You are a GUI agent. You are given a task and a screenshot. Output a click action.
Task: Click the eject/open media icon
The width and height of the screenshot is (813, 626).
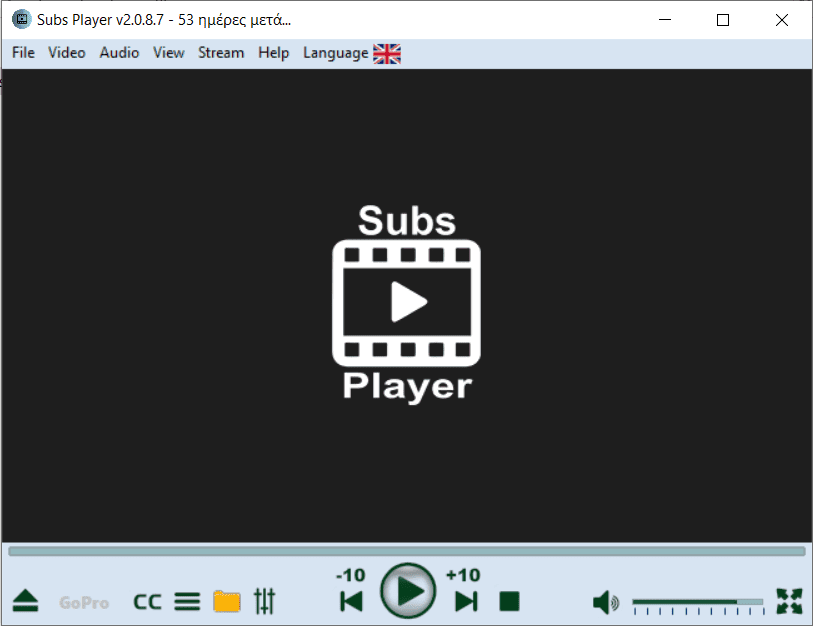pyautogui.click(x=25, y=601)
